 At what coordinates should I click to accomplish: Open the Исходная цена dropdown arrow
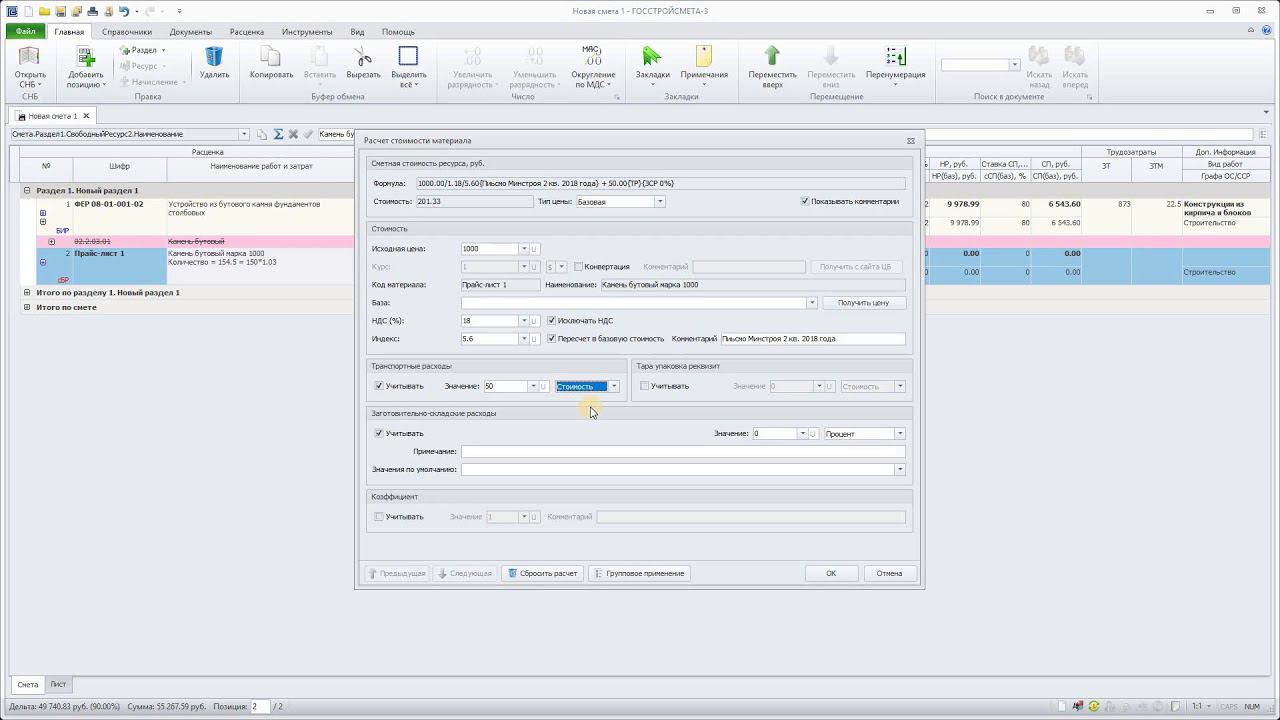523,249
